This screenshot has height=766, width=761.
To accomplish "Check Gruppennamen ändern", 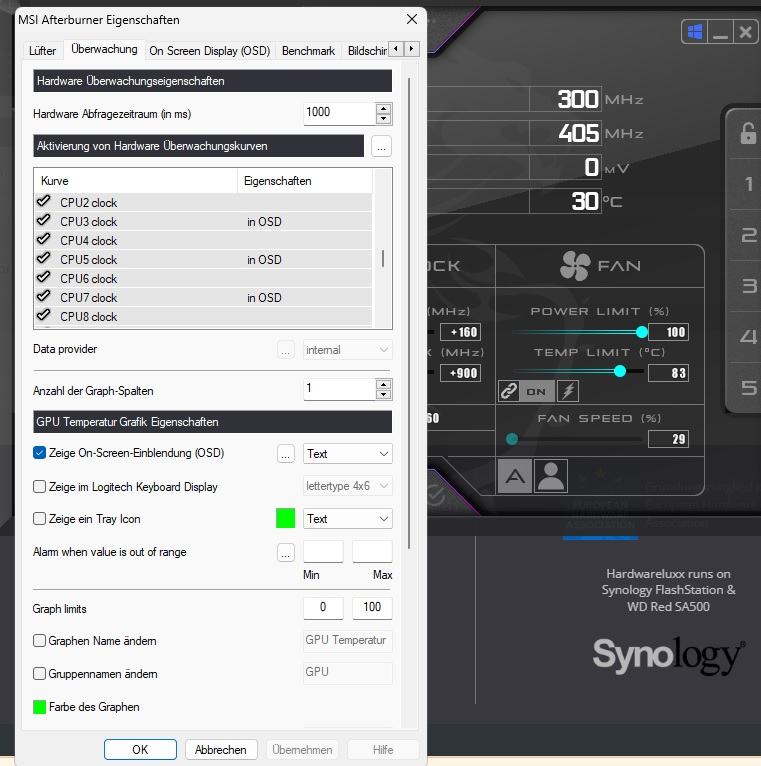I will 40,674.
